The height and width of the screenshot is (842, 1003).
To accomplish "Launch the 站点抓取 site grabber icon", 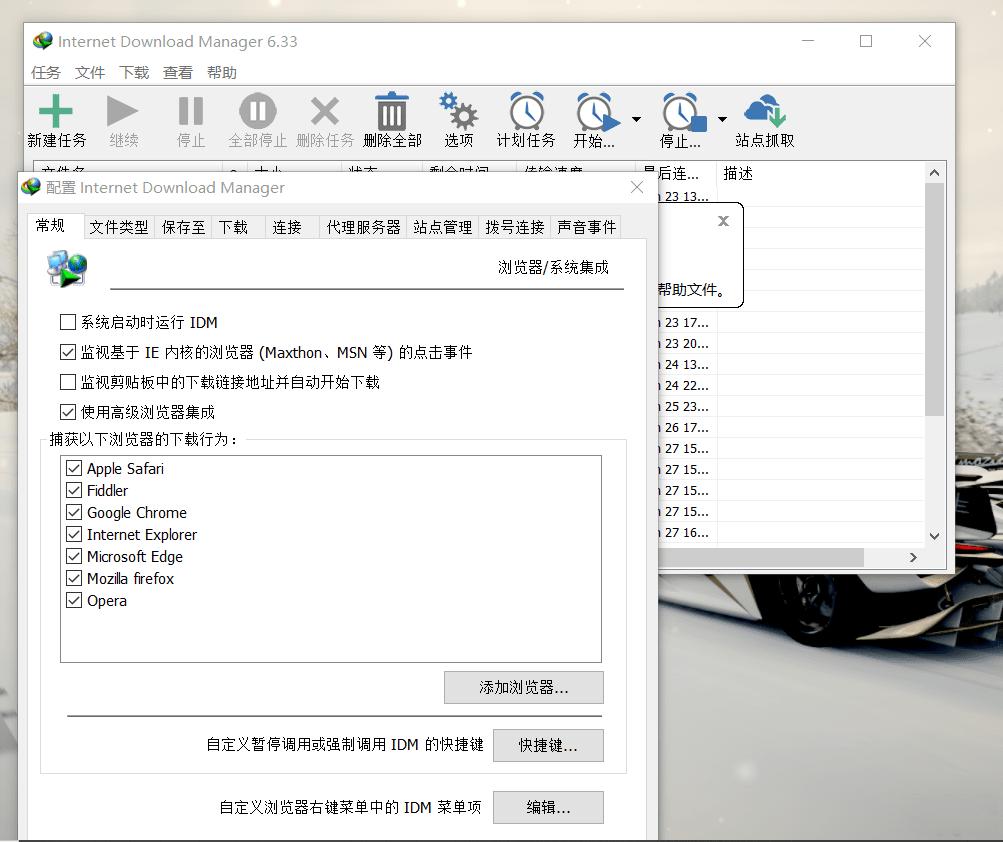I will [763, 110].
